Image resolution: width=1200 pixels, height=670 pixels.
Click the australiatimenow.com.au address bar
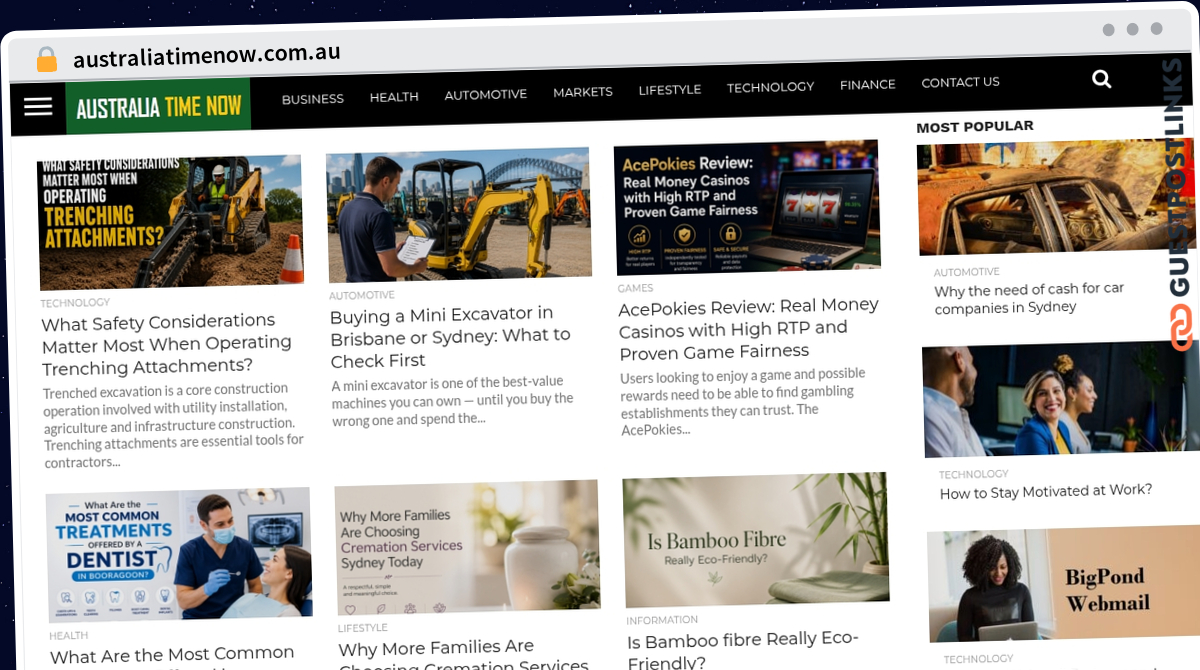(x=207, y=55)
